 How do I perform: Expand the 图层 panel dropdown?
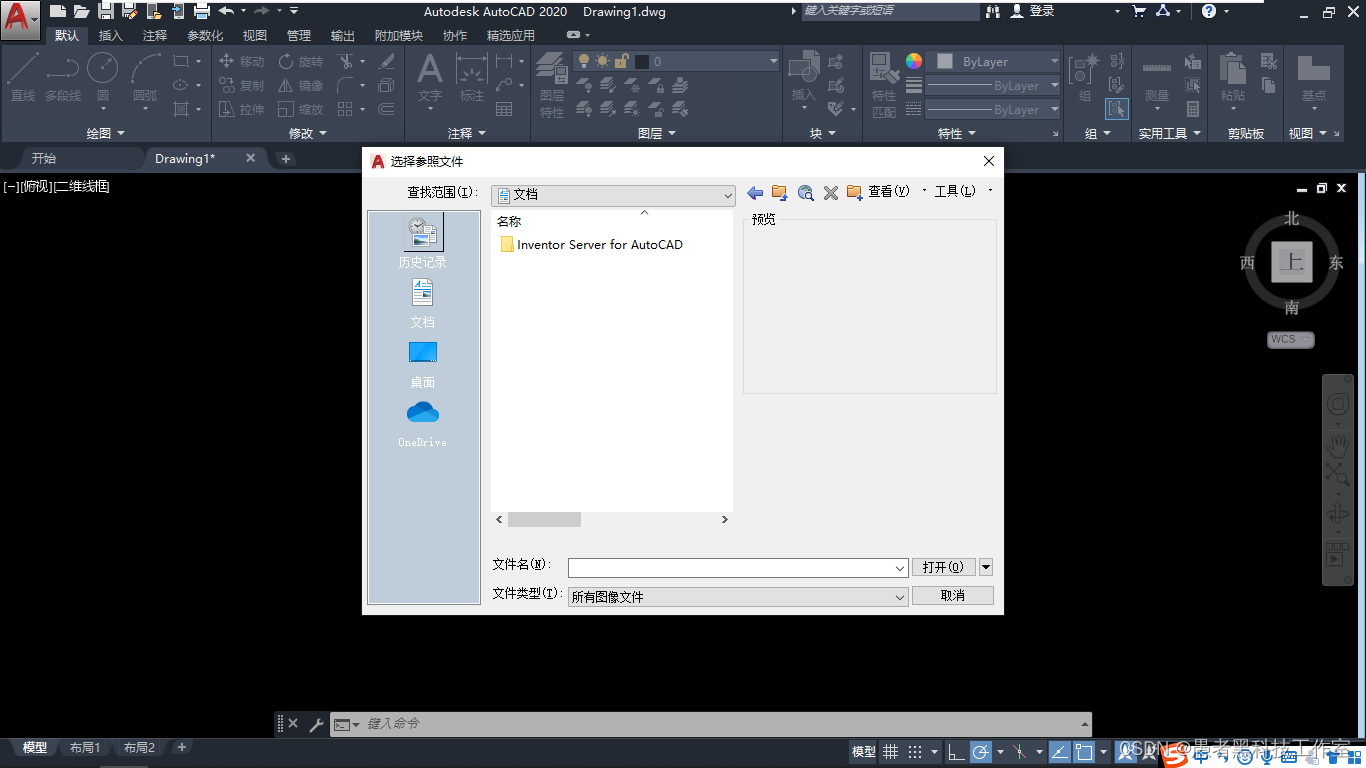click(x=657, y=133)
